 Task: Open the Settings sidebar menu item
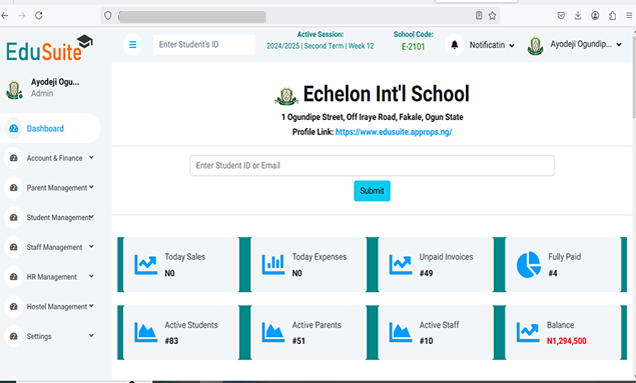50,336
